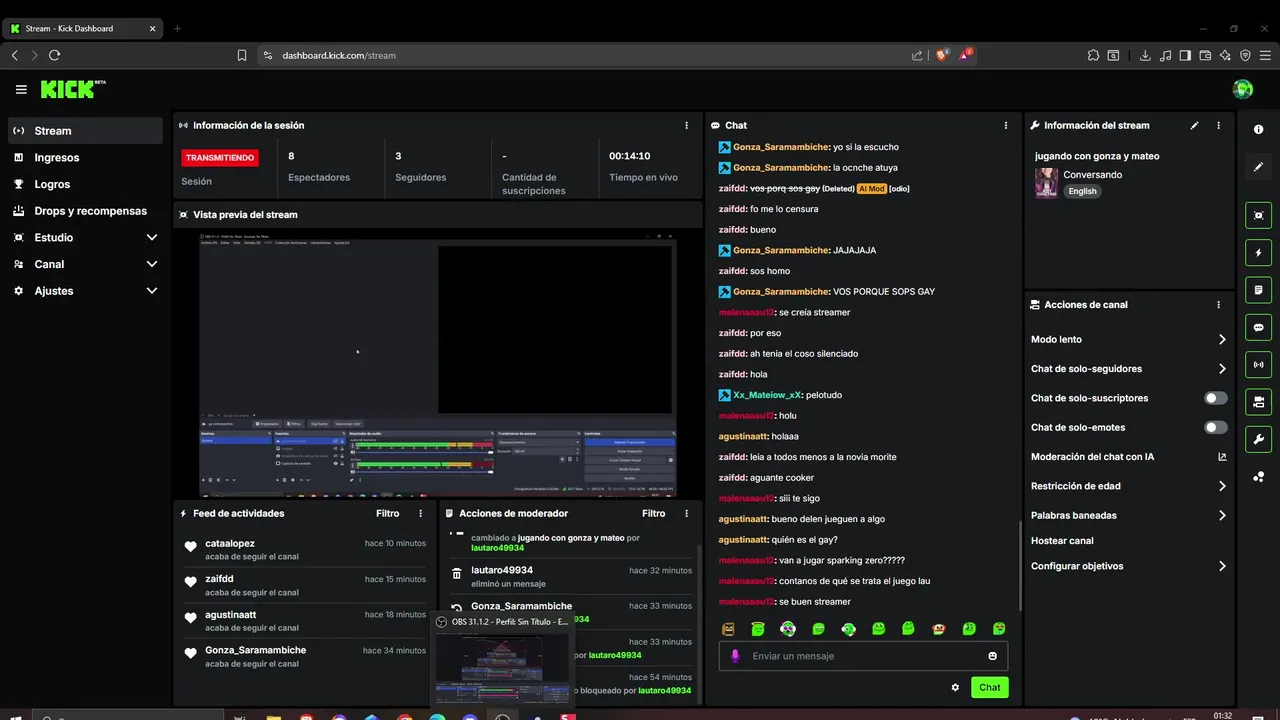Screen dimensions: 1280x720
Task: Open browser extensions puzzle icon
Action: [1094, 55]
